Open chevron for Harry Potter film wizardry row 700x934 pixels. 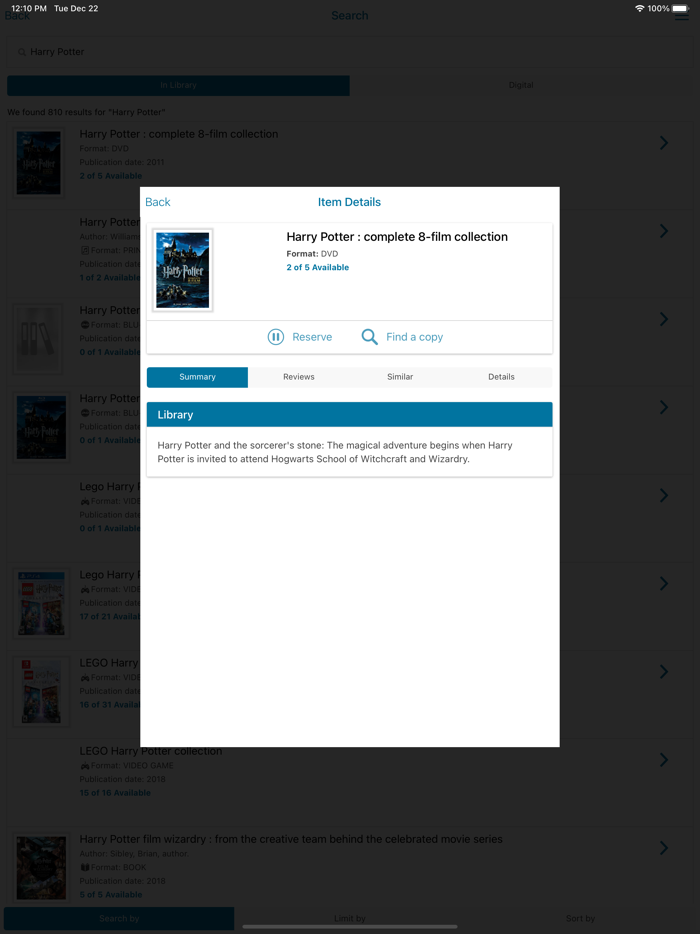tap(664, 848)
